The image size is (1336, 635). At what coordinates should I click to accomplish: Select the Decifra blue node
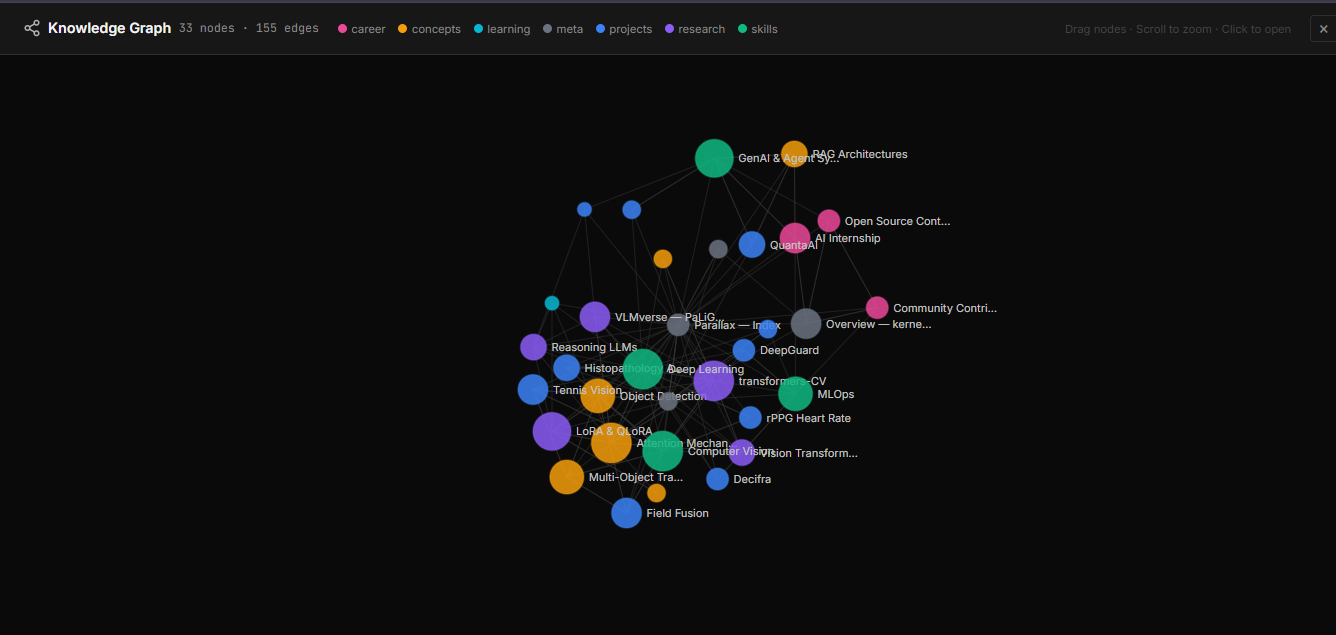[x=718, y=479]
